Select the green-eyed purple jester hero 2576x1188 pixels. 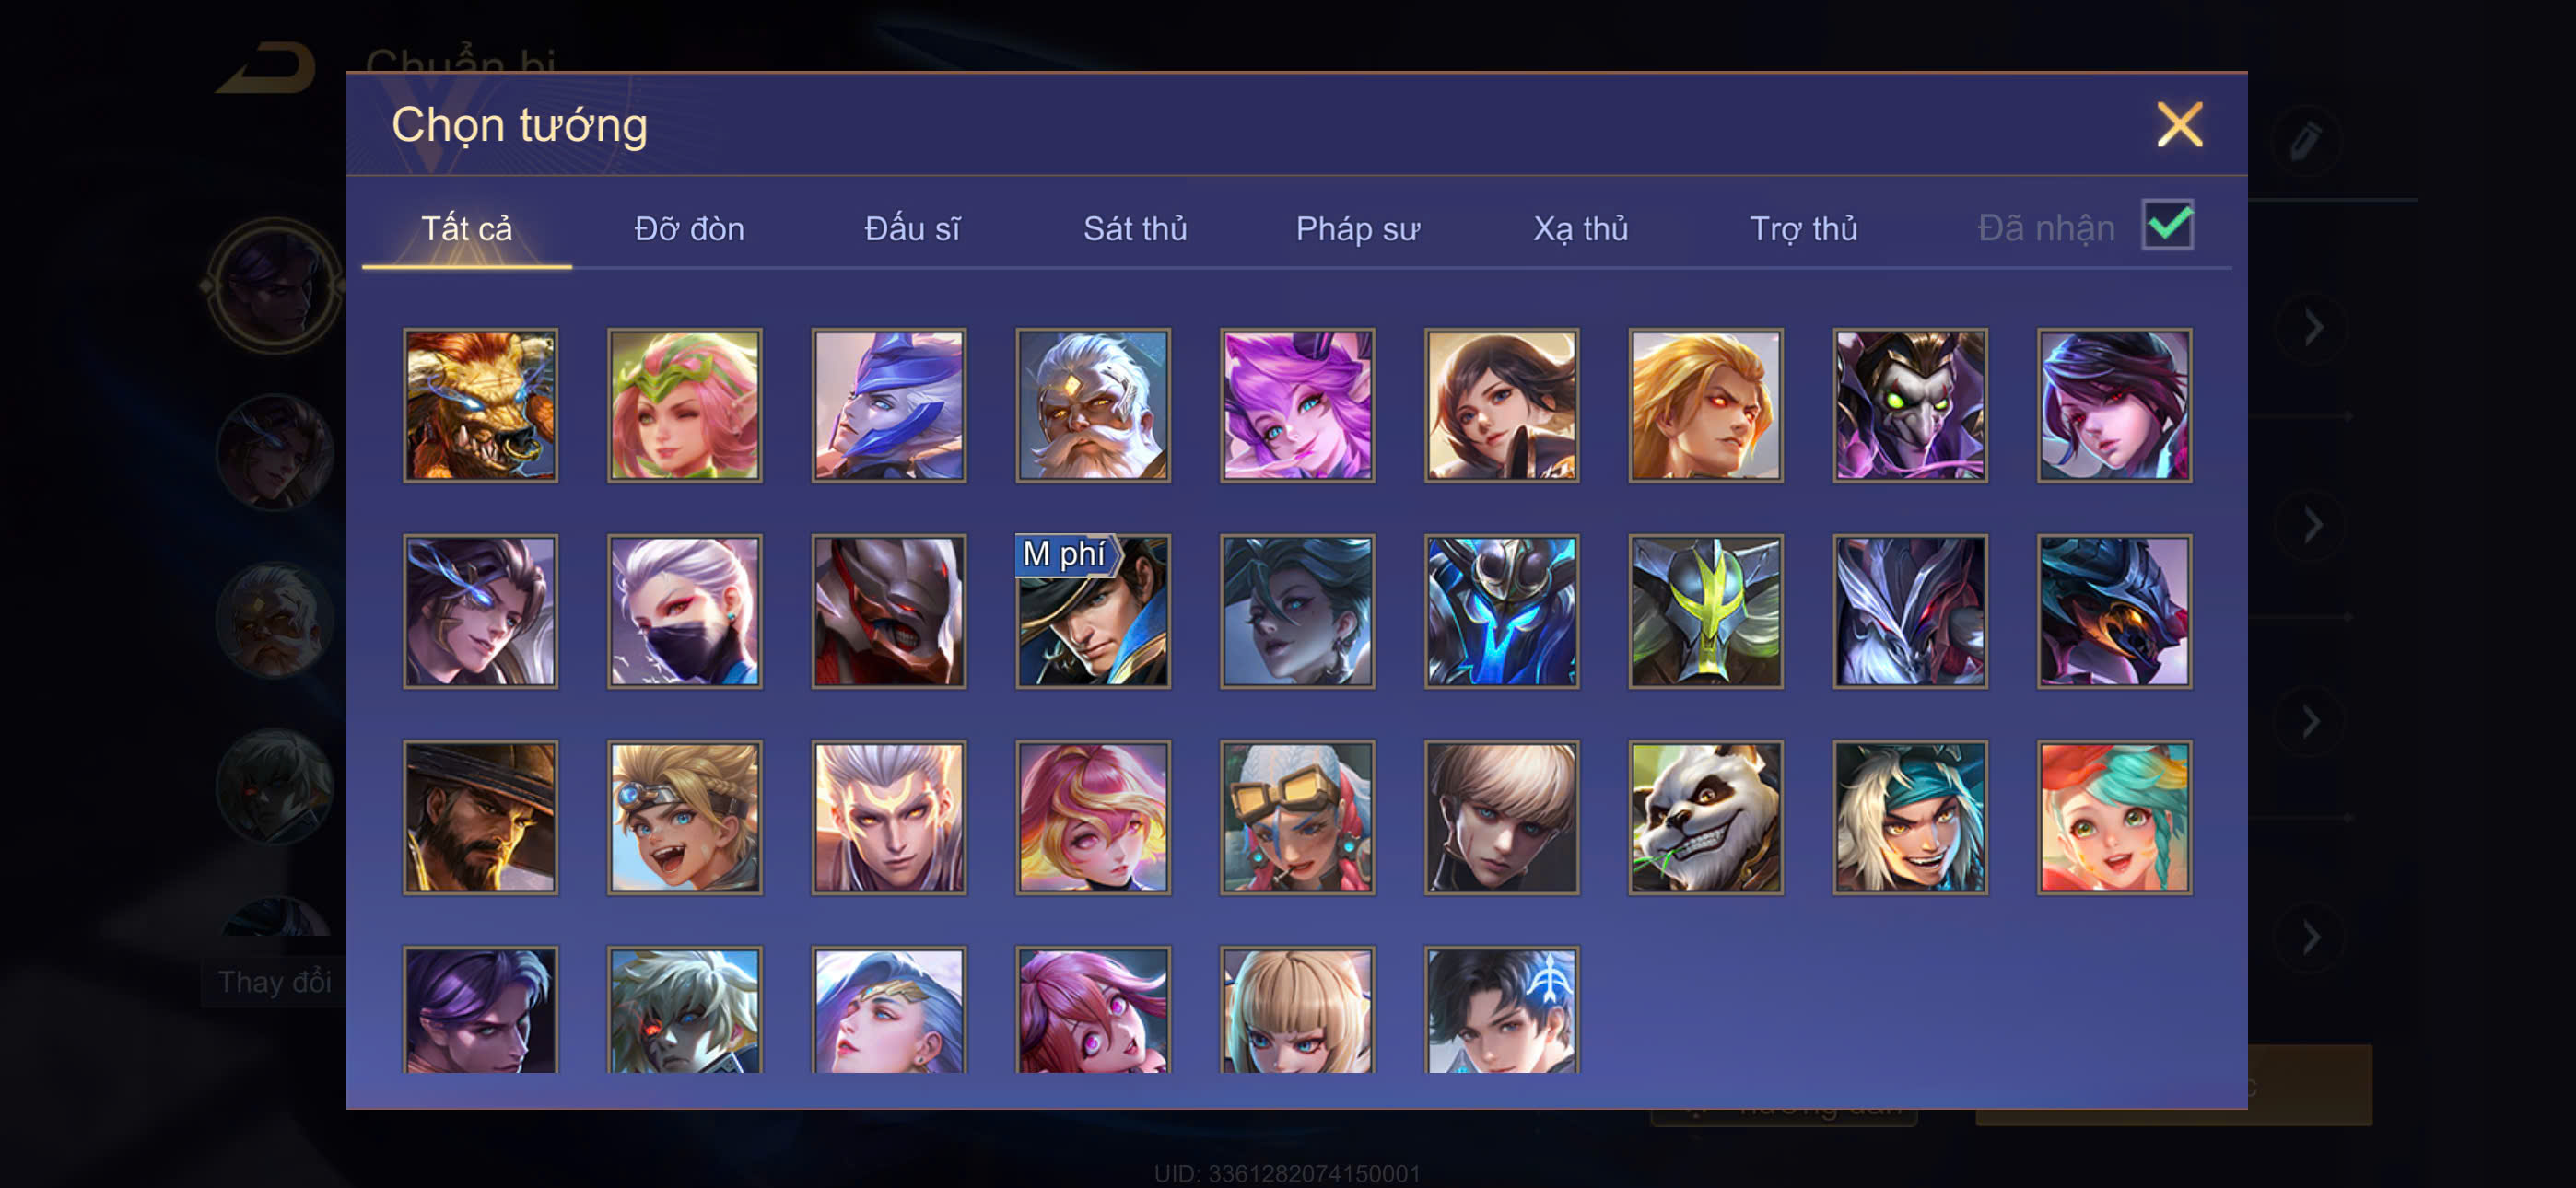click(1910, 405)
